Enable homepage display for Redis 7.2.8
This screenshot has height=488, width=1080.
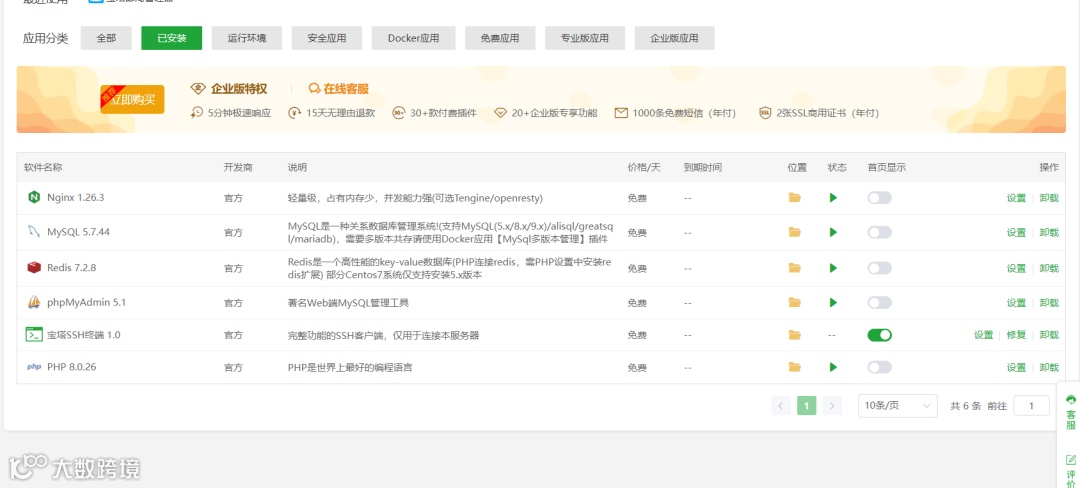pos(880,268)
